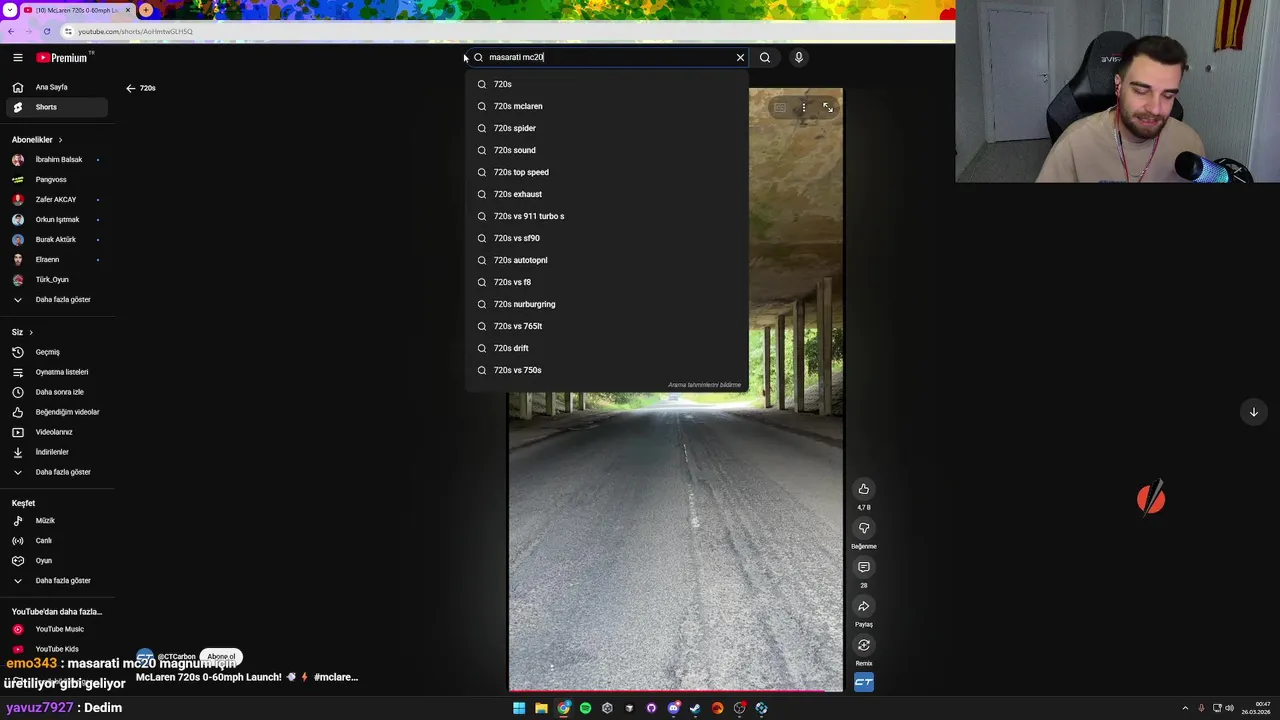Select suggestion '720s vs f8'
Image resolution: width=1280 pixels, height=720 pixels.
click(x=607, y=282)
